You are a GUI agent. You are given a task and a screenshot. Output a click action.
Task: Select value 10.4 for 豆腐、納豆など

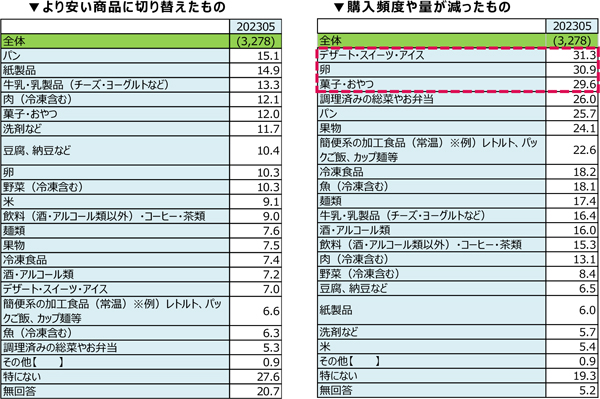point(268,151)
